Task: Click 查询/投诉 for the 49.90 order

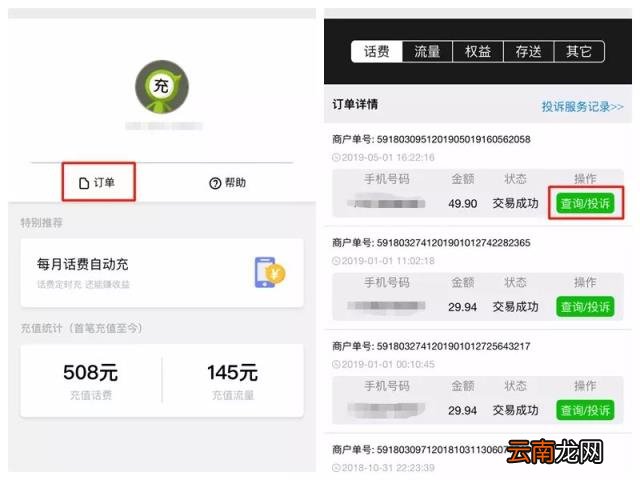Action: (585, 203)
